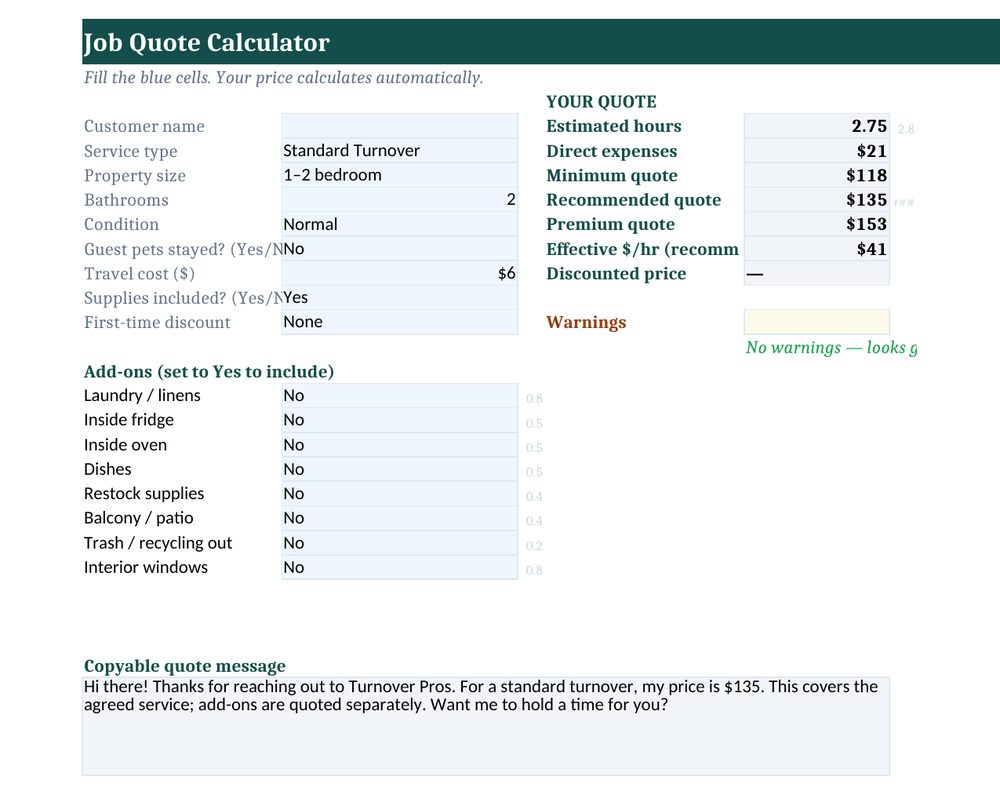The image size is (1000, 795).
Task: Click the Customer name input cell
Action: [x=399, y=126]
